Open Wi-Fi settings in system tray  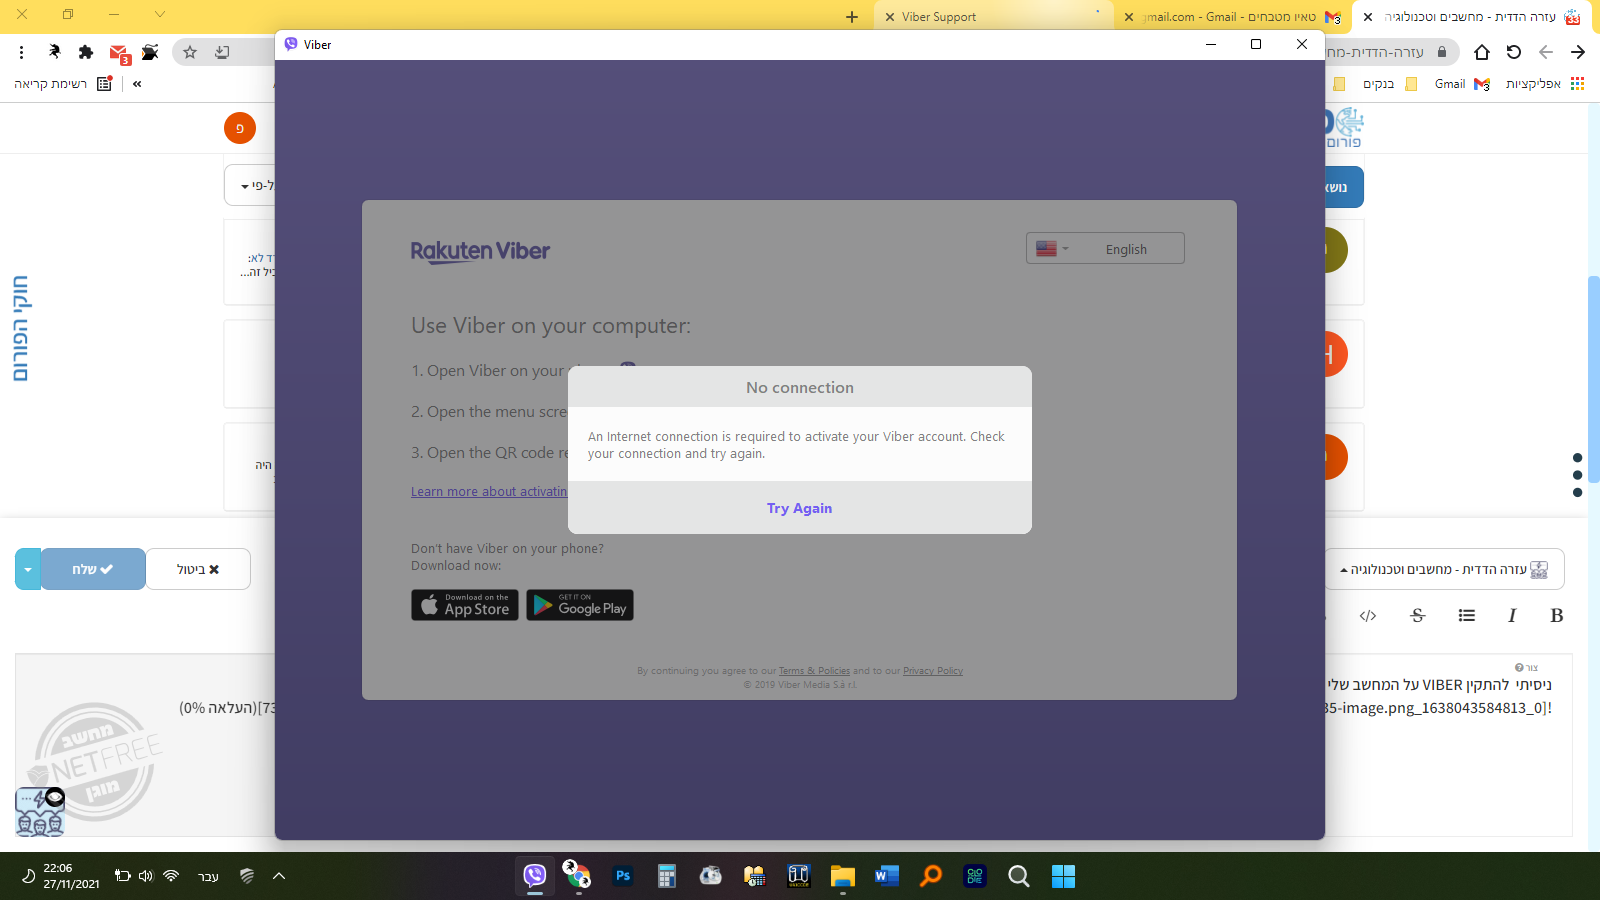171,876
